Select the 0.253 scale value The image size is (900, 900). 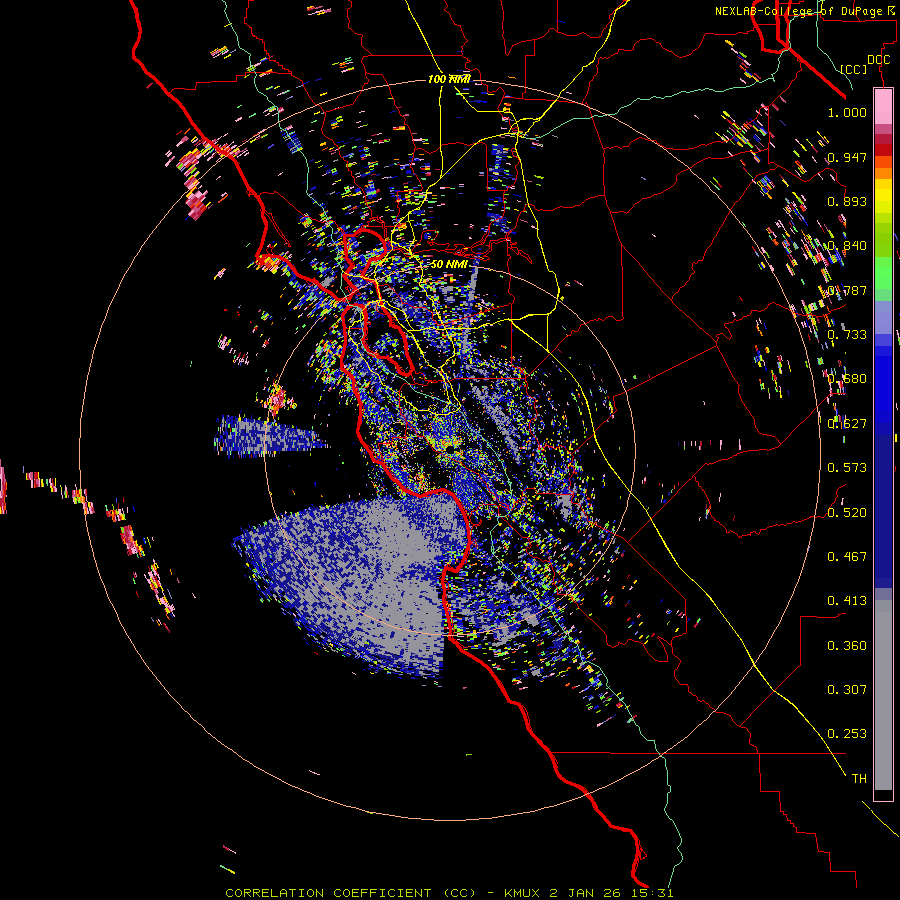847,734
